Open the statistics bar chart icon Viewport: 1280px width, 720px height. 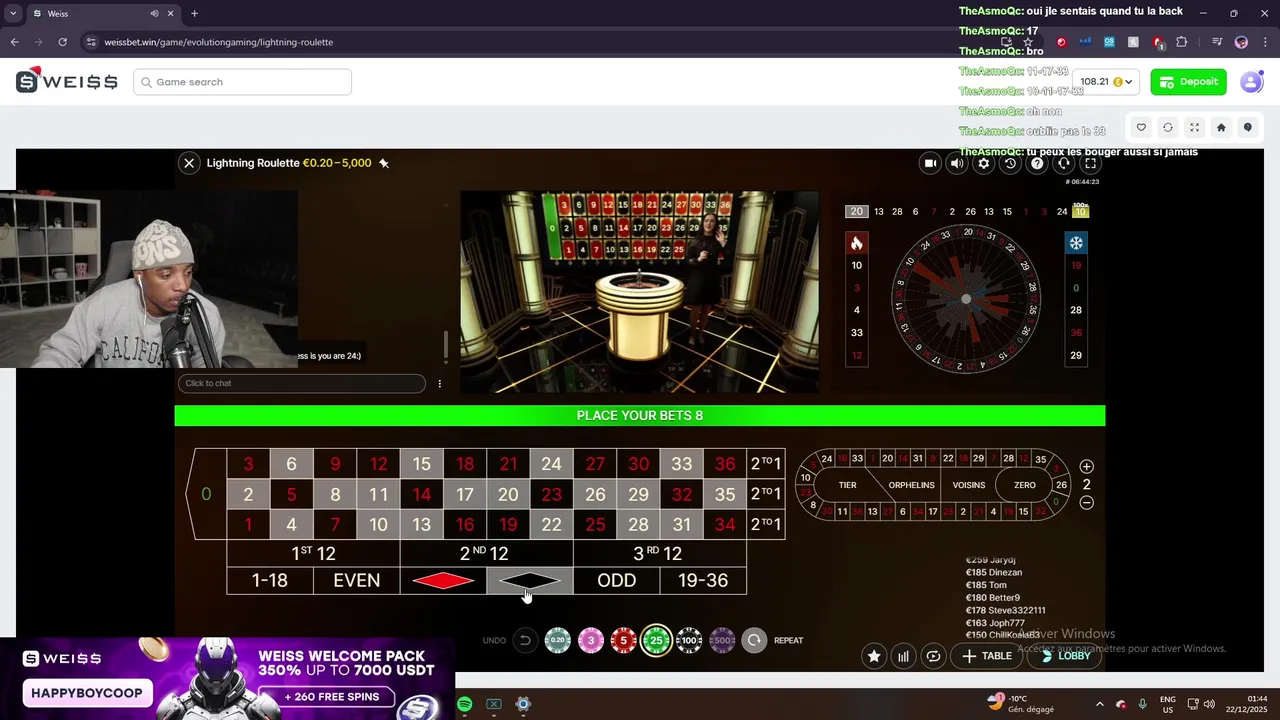pyautogui.click(x=904, y=656)
